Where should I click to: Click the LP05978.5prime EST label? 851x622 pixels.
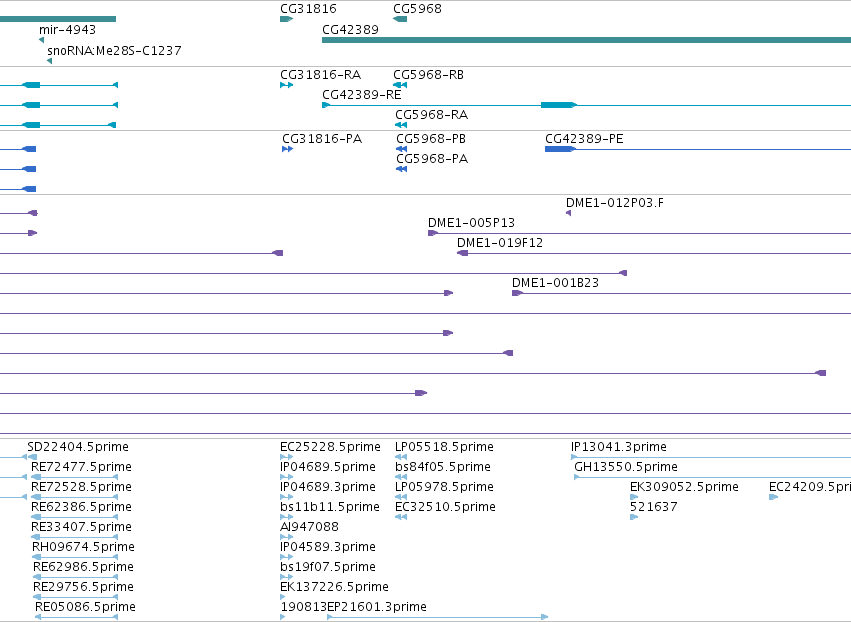444,487
